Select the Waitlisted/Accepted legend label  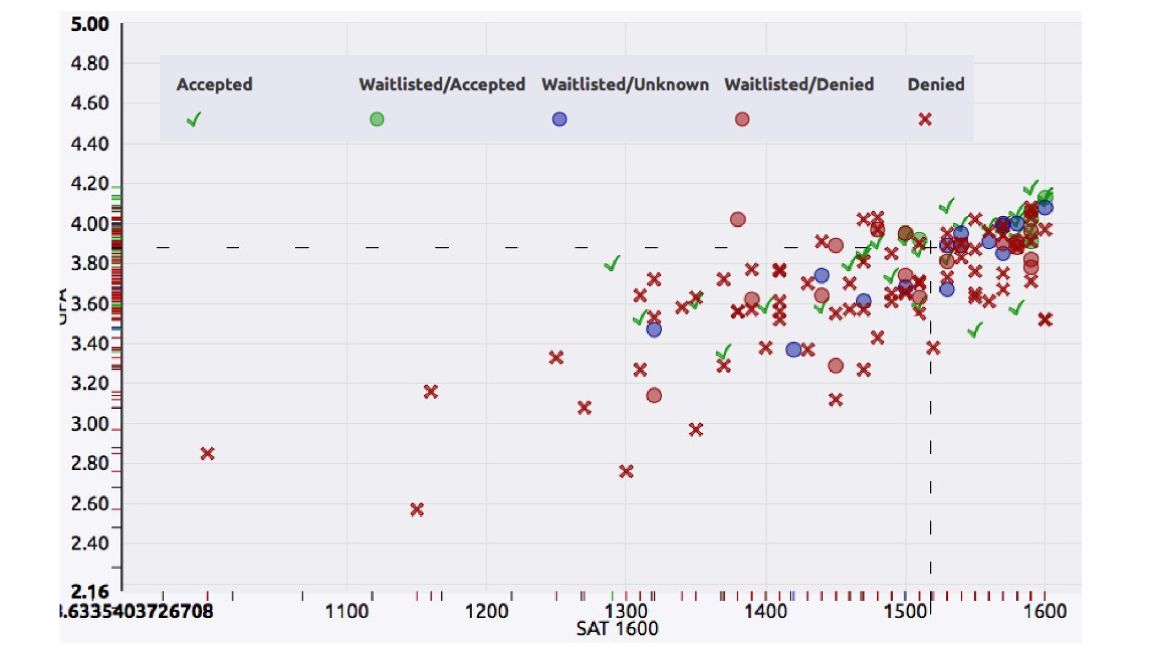click(x=442, y=84)
